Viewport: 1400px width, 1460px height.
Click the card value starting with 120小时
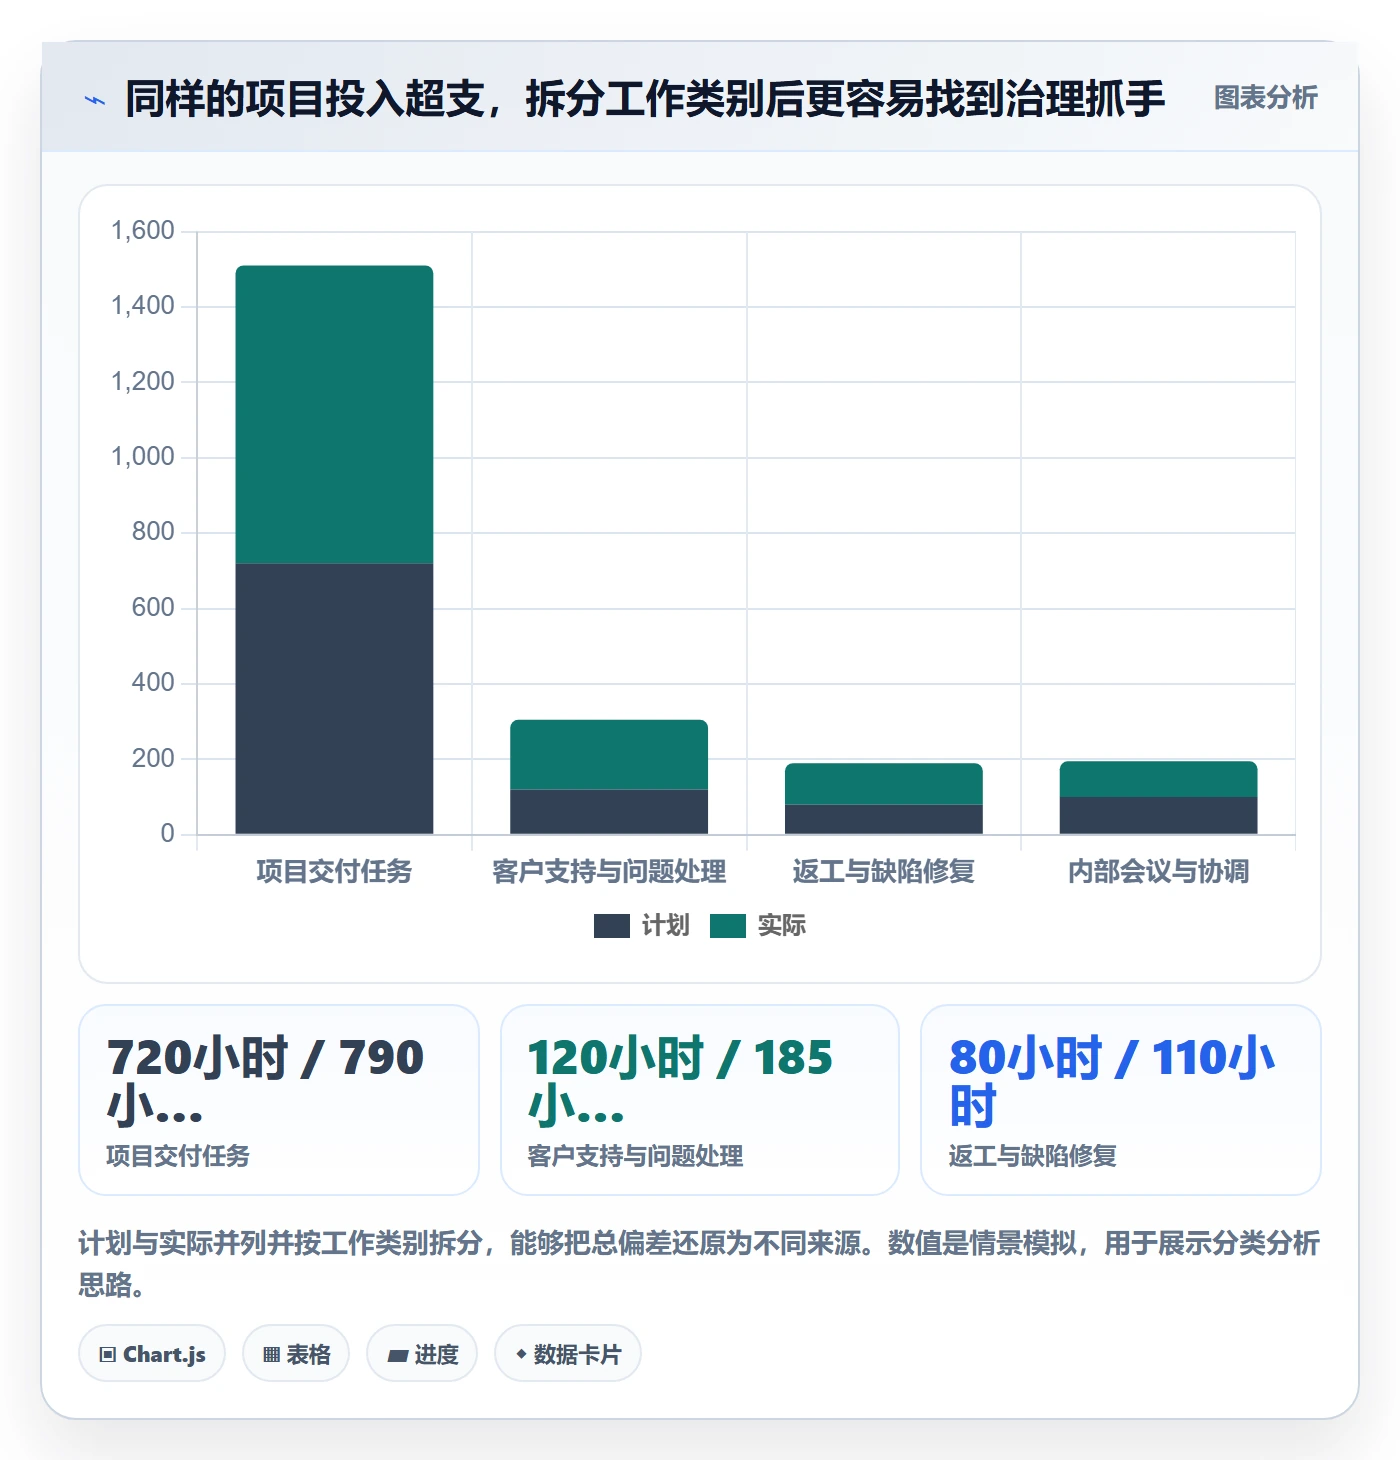680,1081
